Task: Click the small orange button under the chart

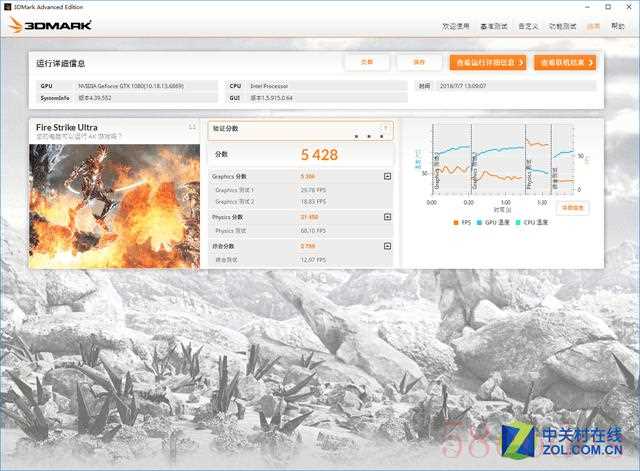Action: pyautogui.click(x=572, y=208)
